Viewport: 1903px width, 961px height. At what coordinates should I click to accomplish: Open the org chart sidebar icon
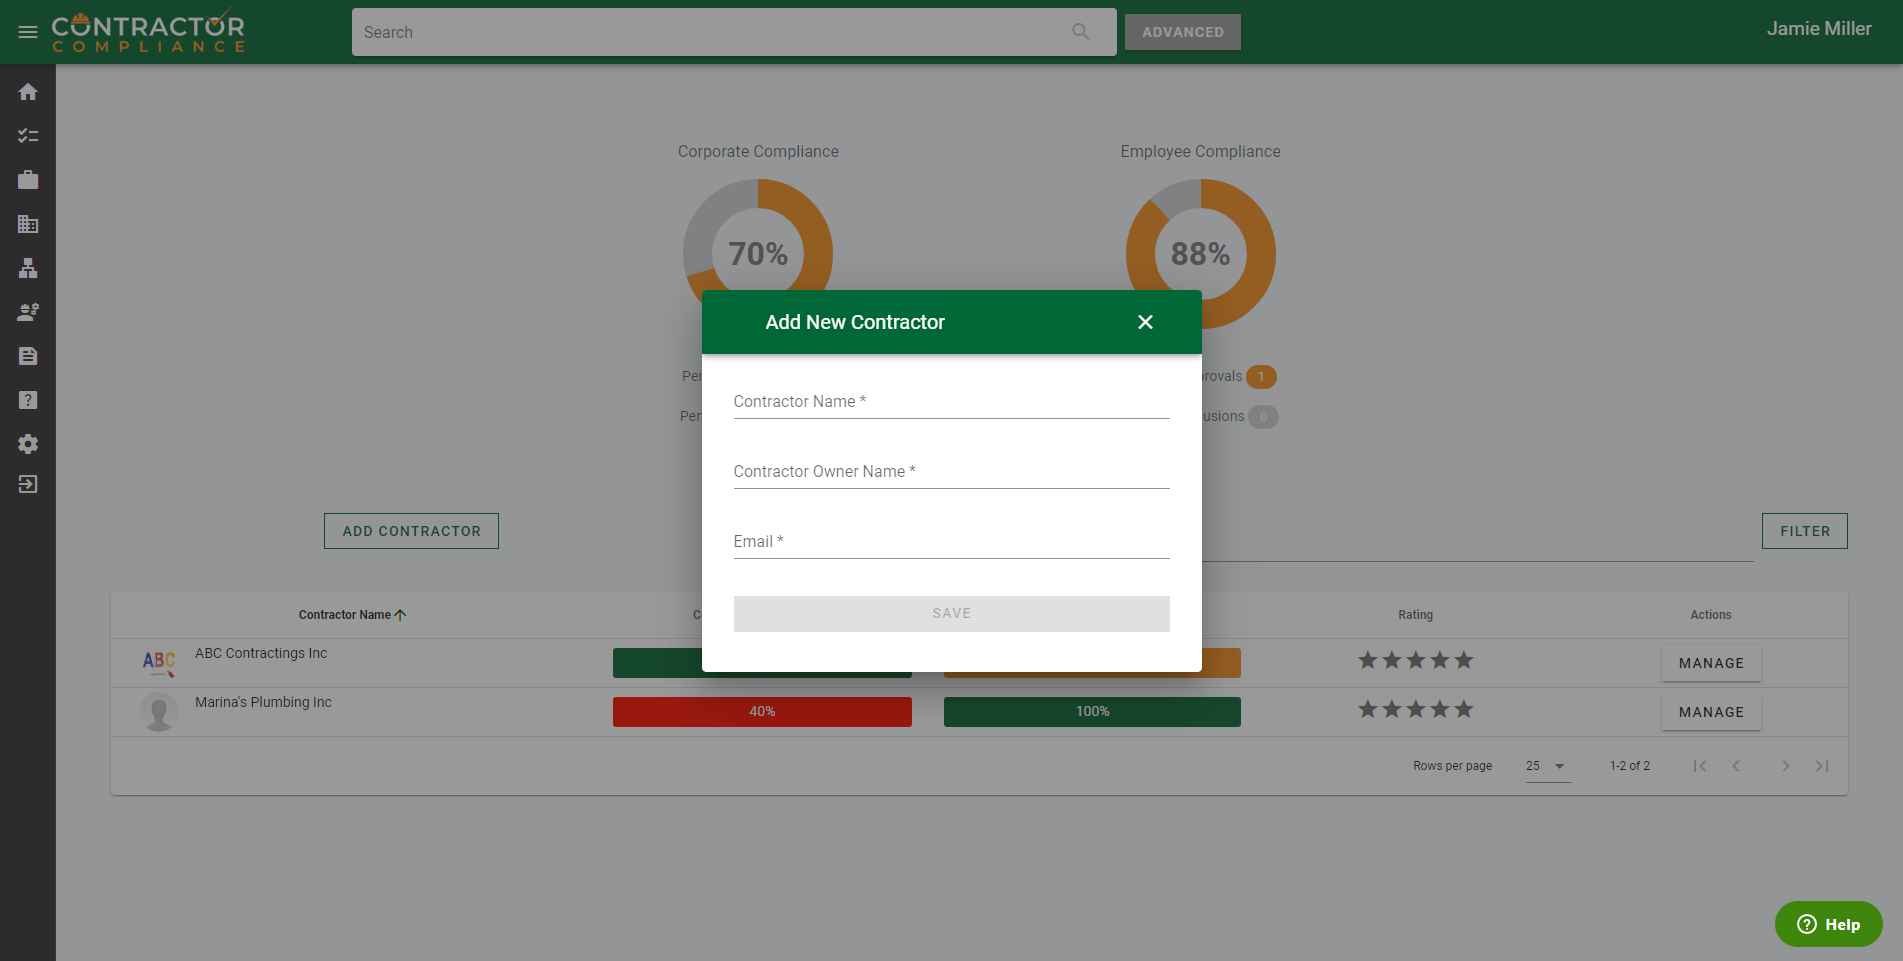(28, 268)
